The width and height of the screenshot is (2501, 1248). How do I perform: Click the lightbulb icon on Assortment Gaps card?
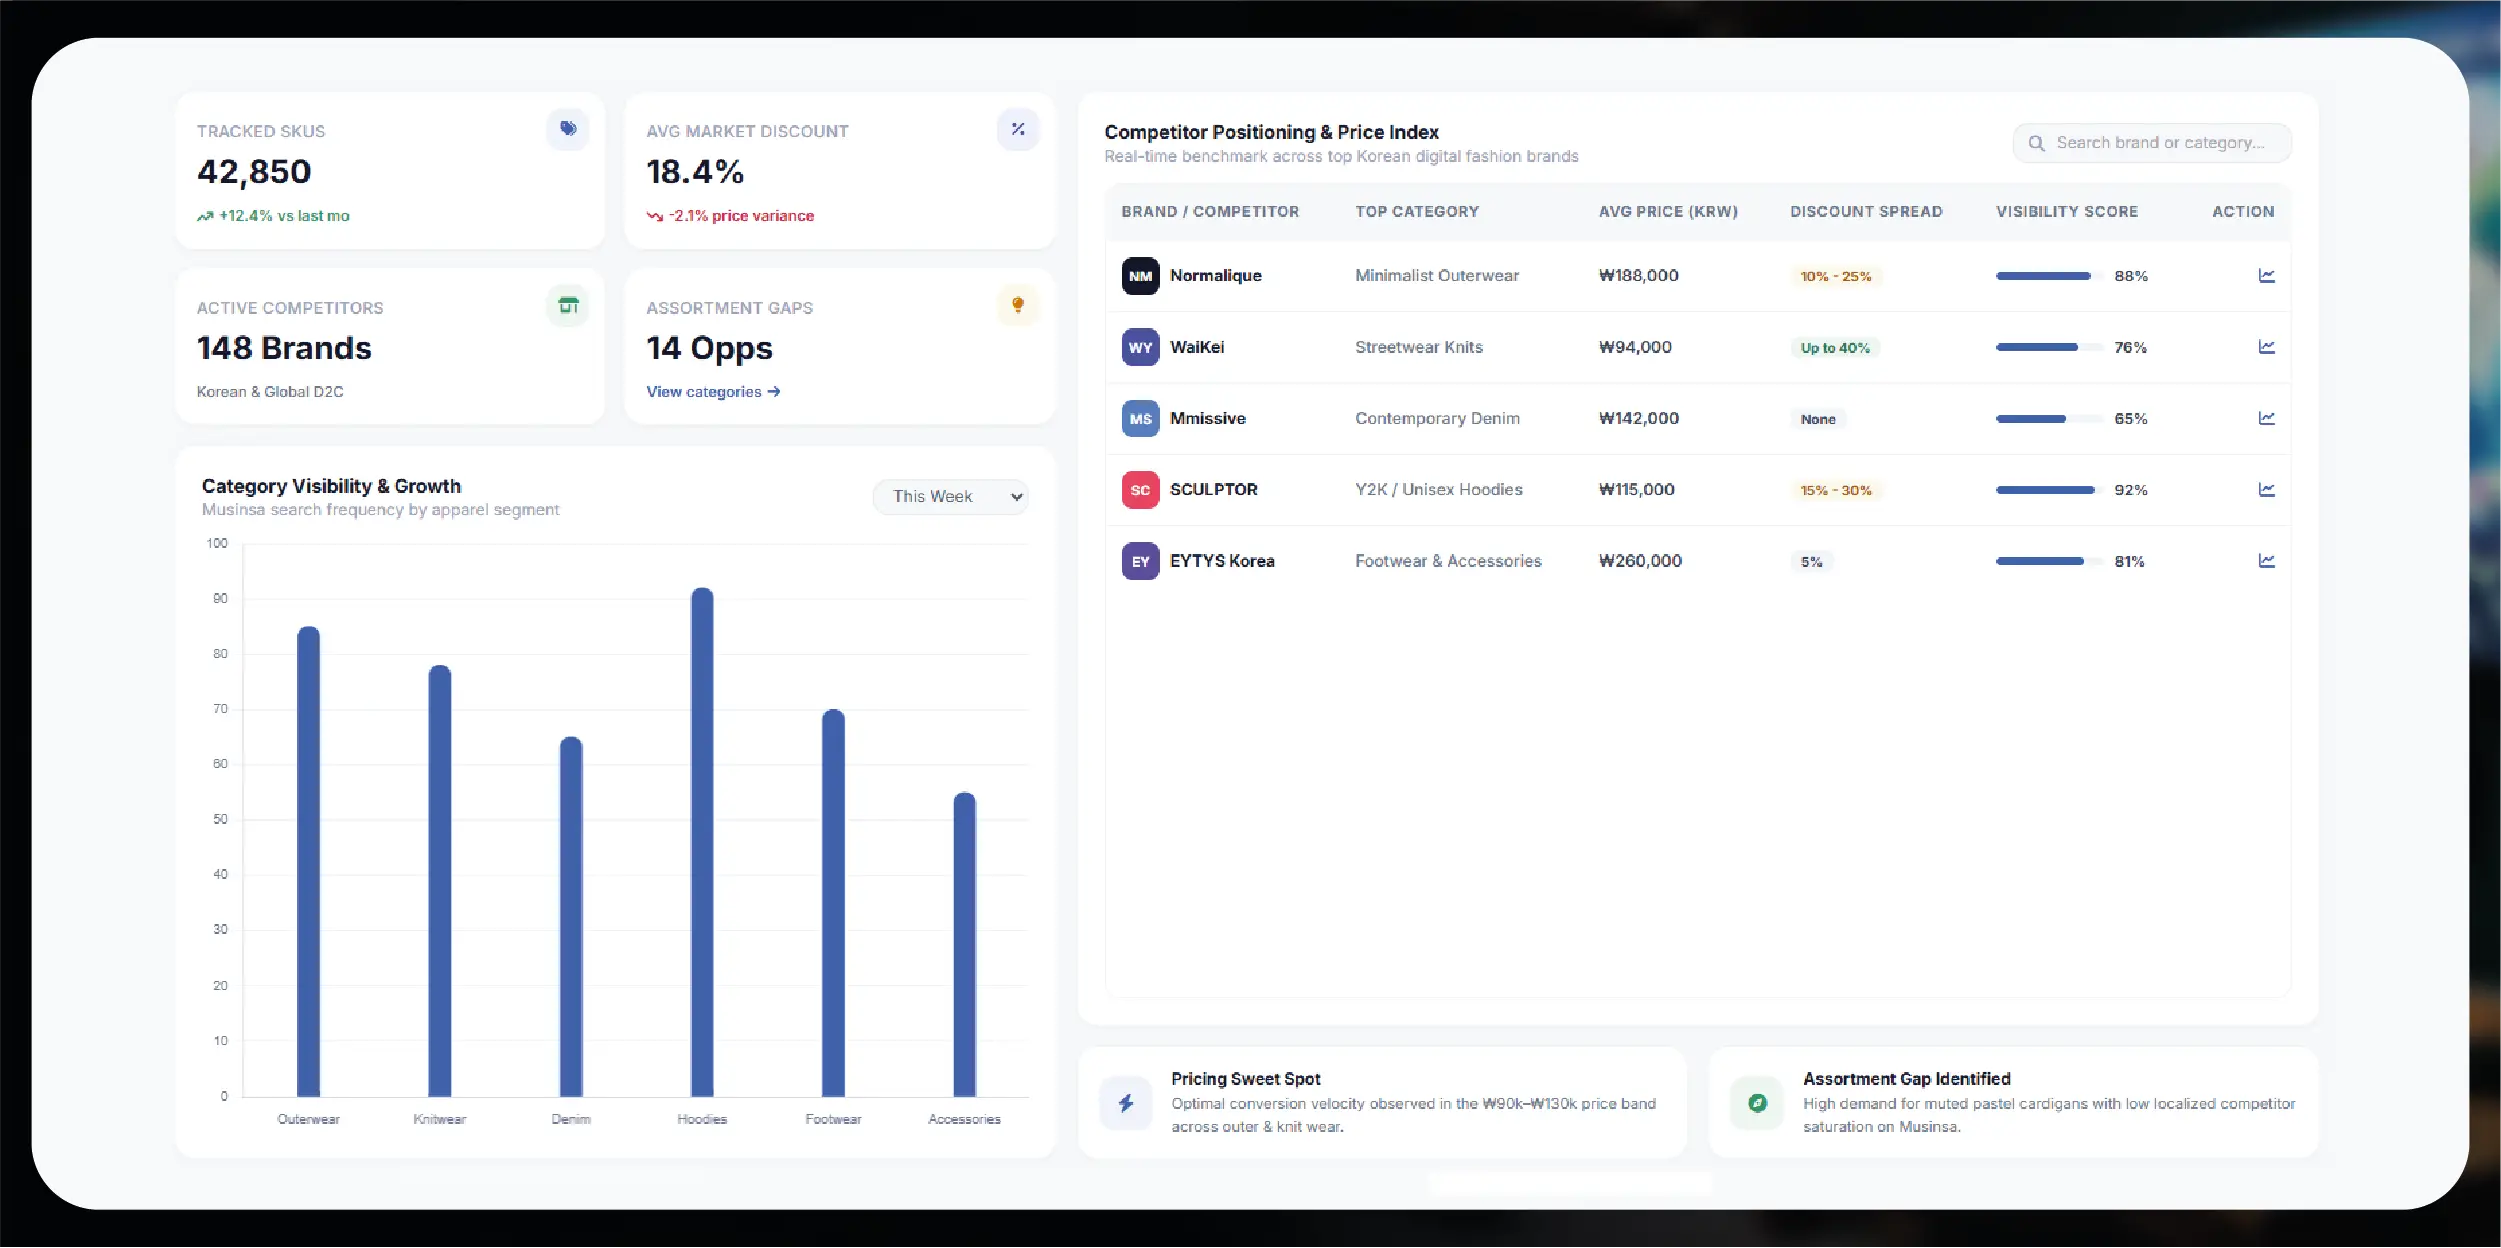[1018, 305]
